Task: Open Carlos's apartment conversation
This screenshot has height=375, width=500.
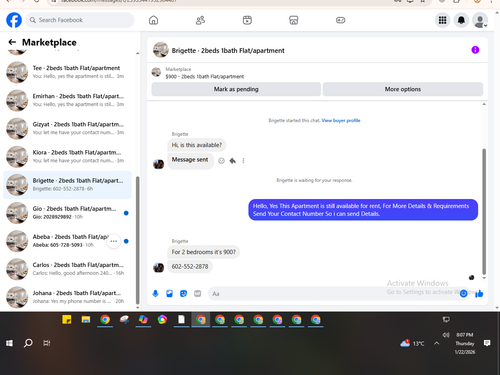Action: pos(67,269)
